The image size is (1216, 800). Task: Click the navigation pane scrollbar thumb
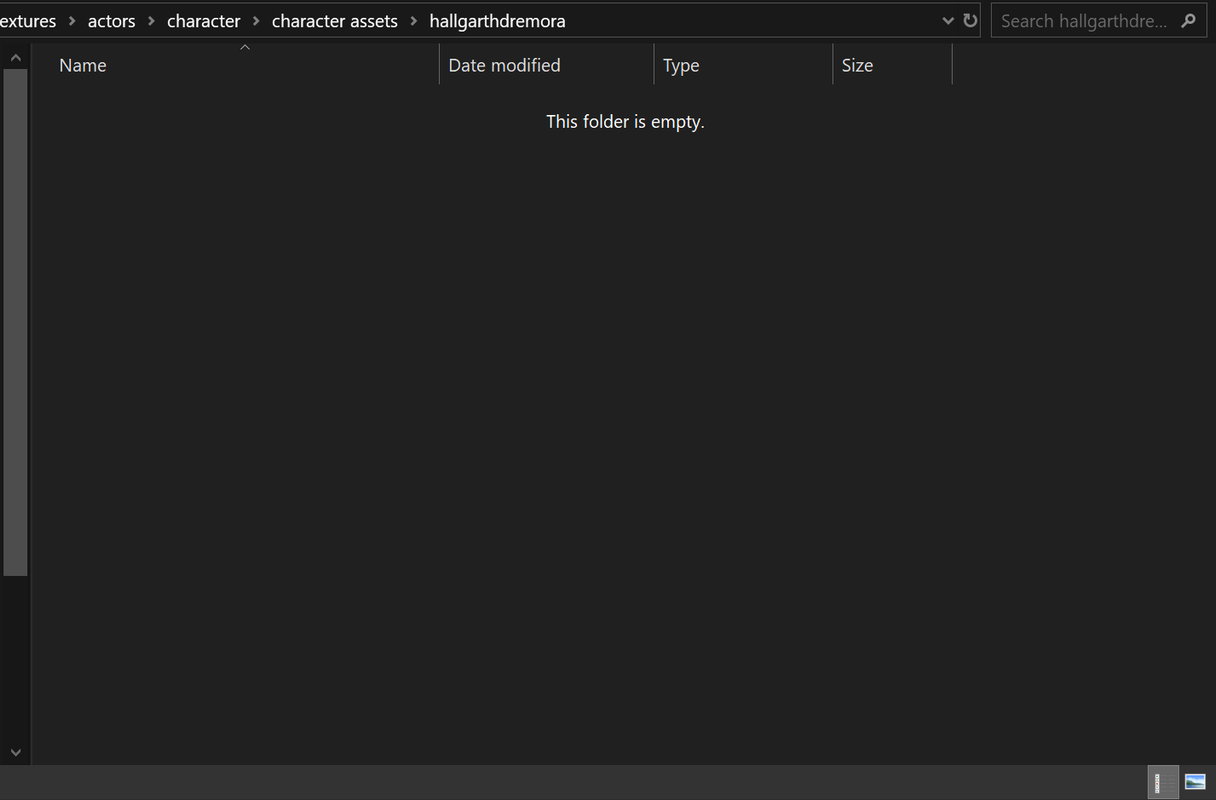click(x=15, y=323)
